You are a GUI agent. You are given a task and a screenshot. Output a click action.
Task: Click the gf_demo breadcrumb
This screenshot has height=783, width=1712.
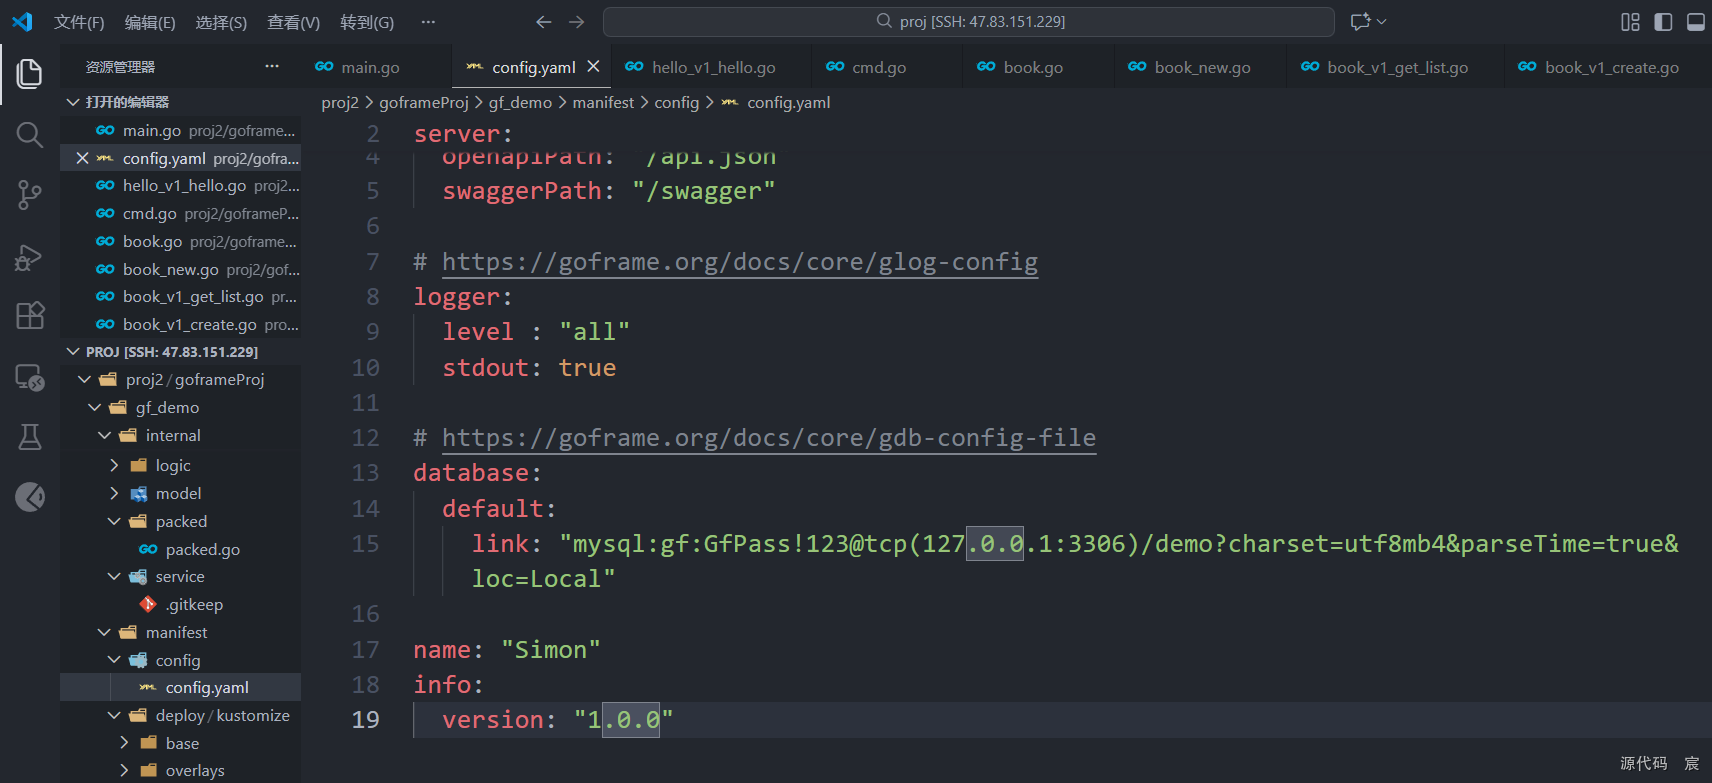click(520, 103)
